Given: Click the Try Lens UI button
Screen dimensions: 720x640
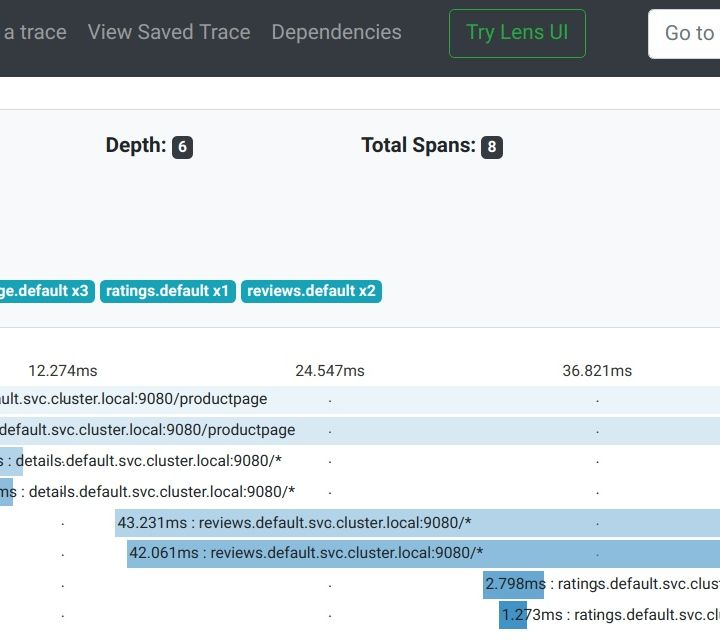Looking at the screenshot, I should click(517, 33).
